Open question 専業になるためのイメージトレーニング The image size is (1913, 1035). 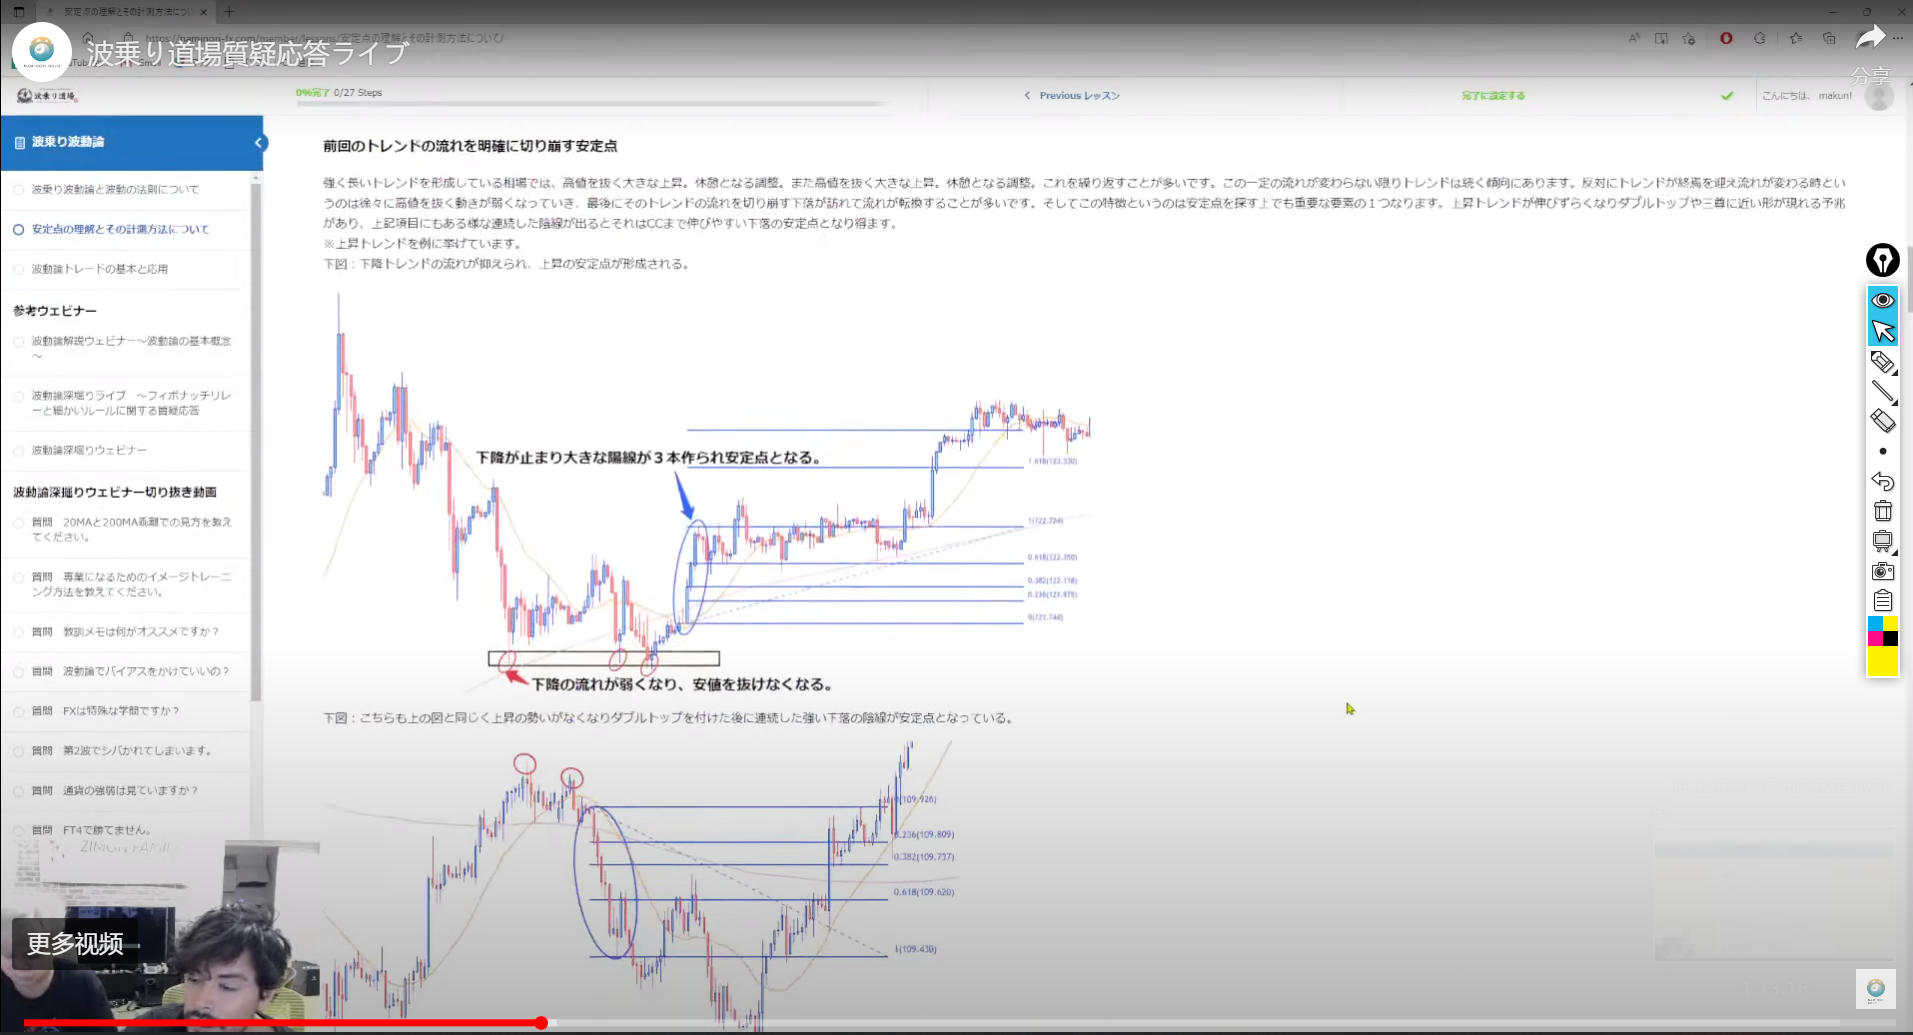point(131,585)
